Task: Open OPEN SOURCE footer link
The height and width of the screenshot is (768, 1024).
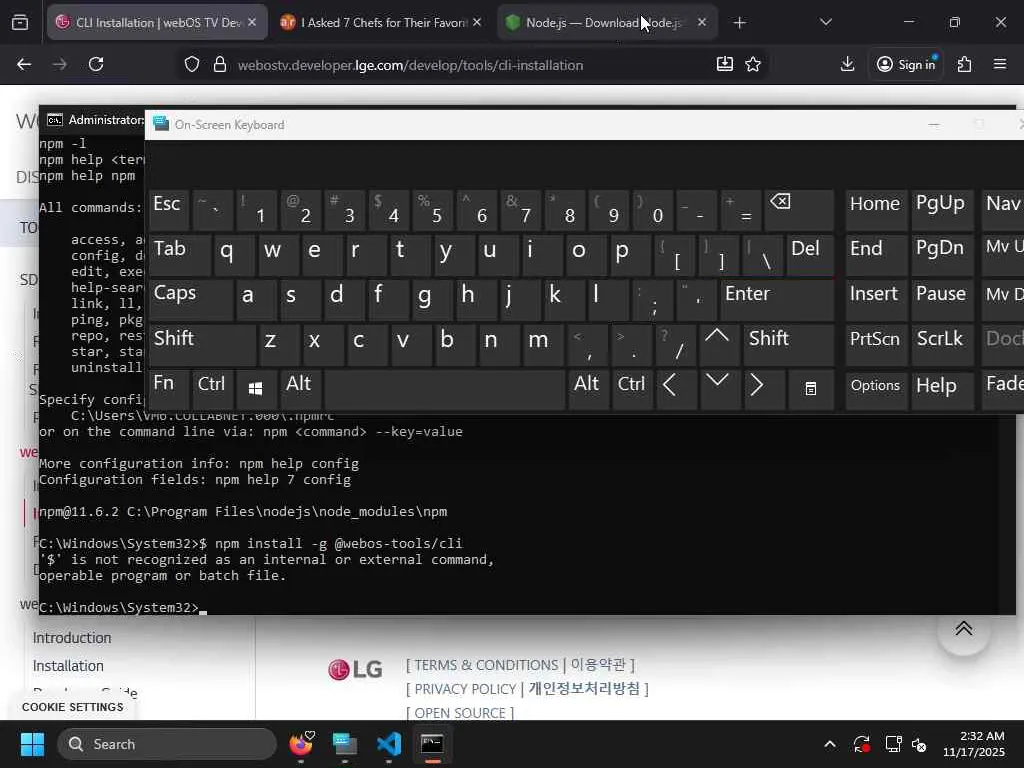Action: (x=460, y=712)
